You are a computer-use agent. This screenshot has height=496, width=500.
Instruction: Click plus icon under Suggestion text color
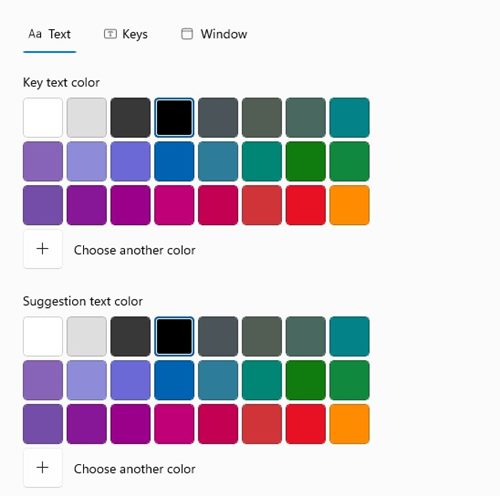coord(43,468)
